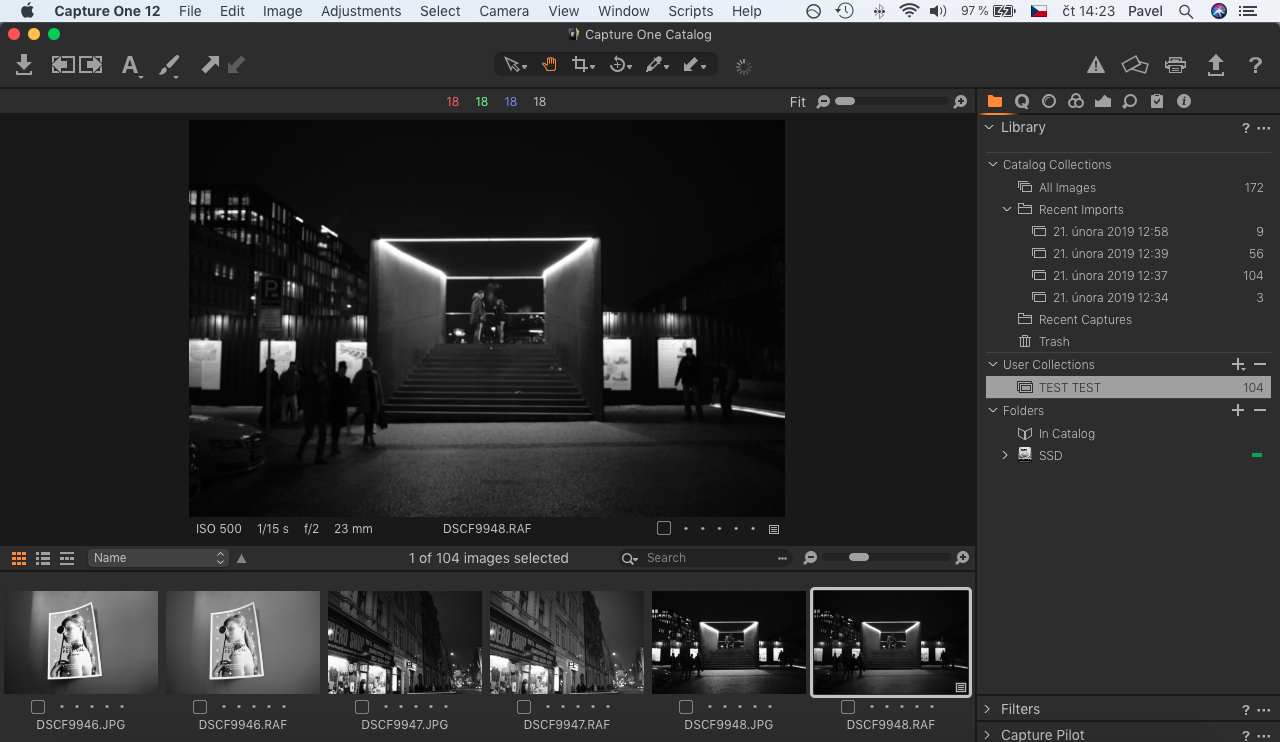
Task: Tick the checkbox under DSCF9947.RAF
Action: click(x=524, y=707)
